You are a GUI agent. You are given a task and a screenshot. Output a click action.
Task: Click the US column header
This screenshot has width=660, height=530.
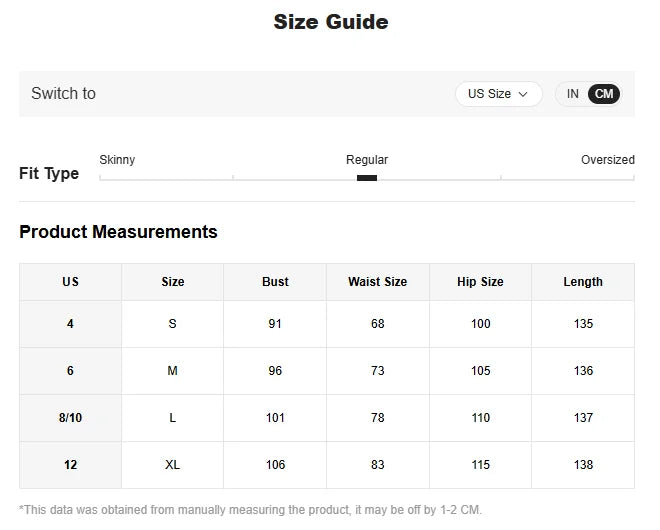(70, 282)
